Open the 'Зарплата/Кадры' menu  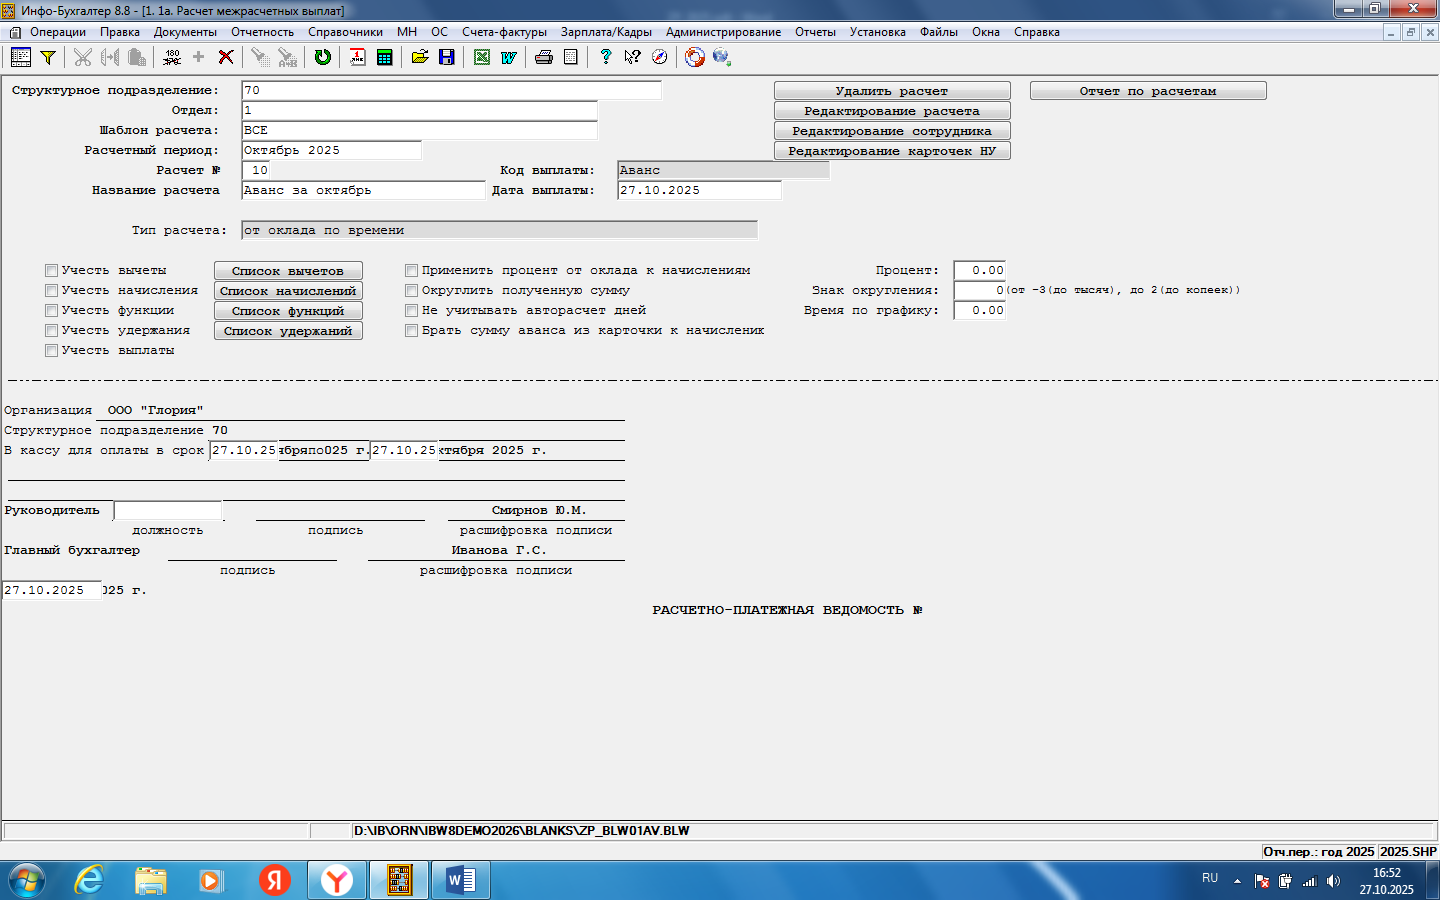pos(606,32)
